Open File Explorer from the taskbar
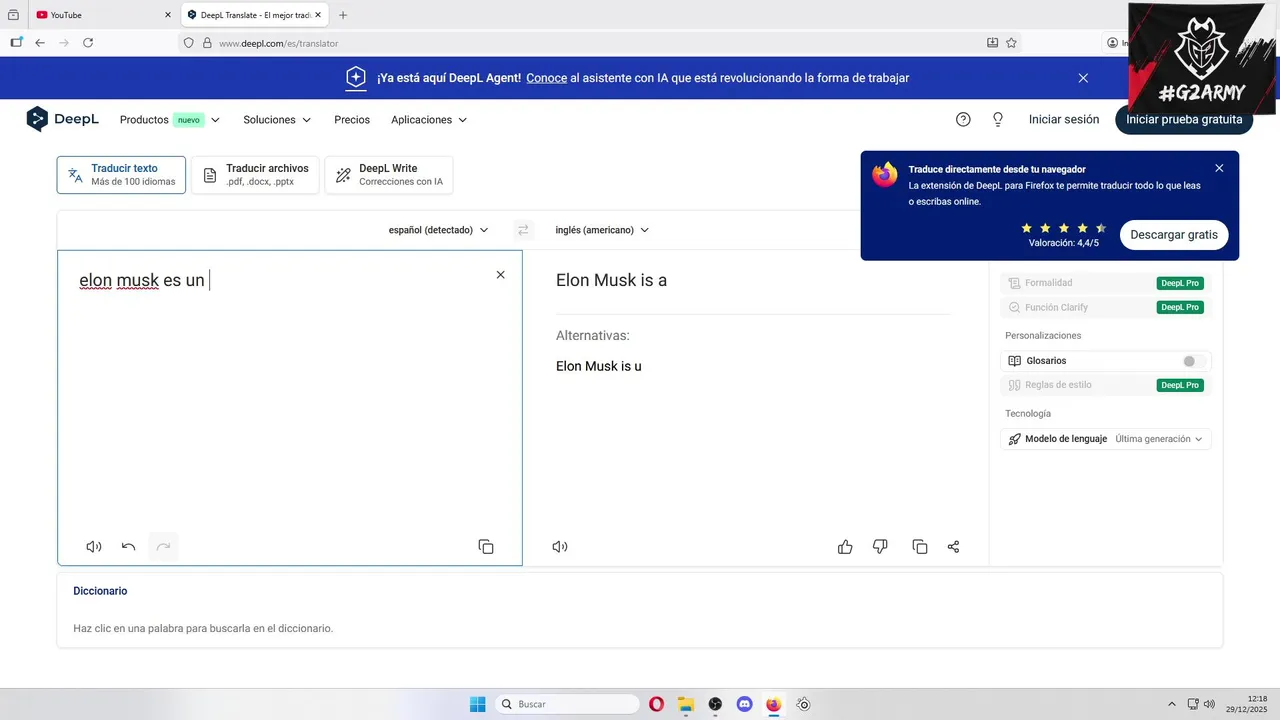Viewport: 1280px width, 720px height. (686, 704)
